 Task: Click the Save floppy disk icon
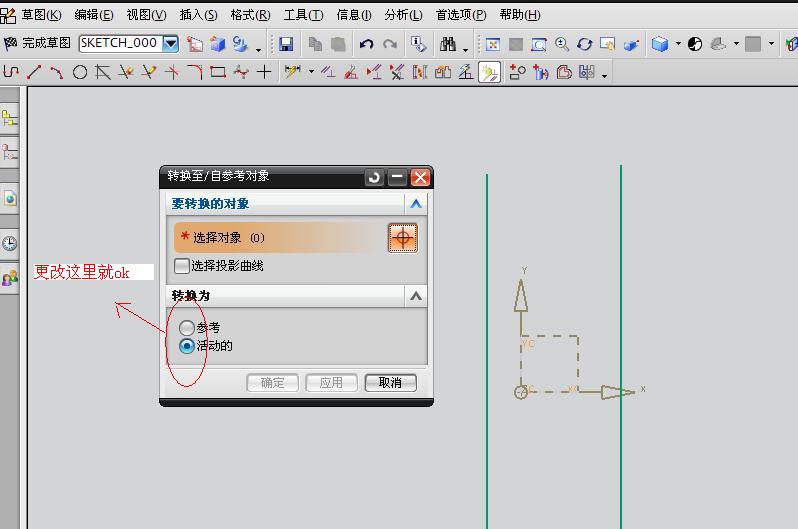point(286,44)
